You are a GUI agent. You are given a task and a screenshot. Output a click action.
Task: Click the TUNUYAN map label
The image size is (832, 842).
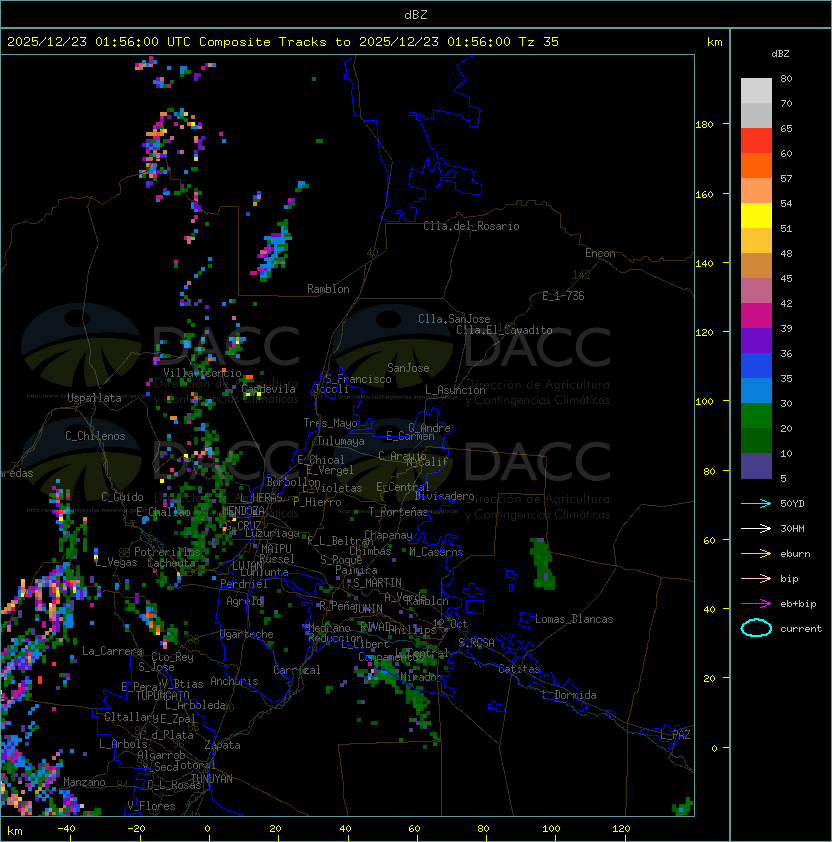tap(212, 779)
